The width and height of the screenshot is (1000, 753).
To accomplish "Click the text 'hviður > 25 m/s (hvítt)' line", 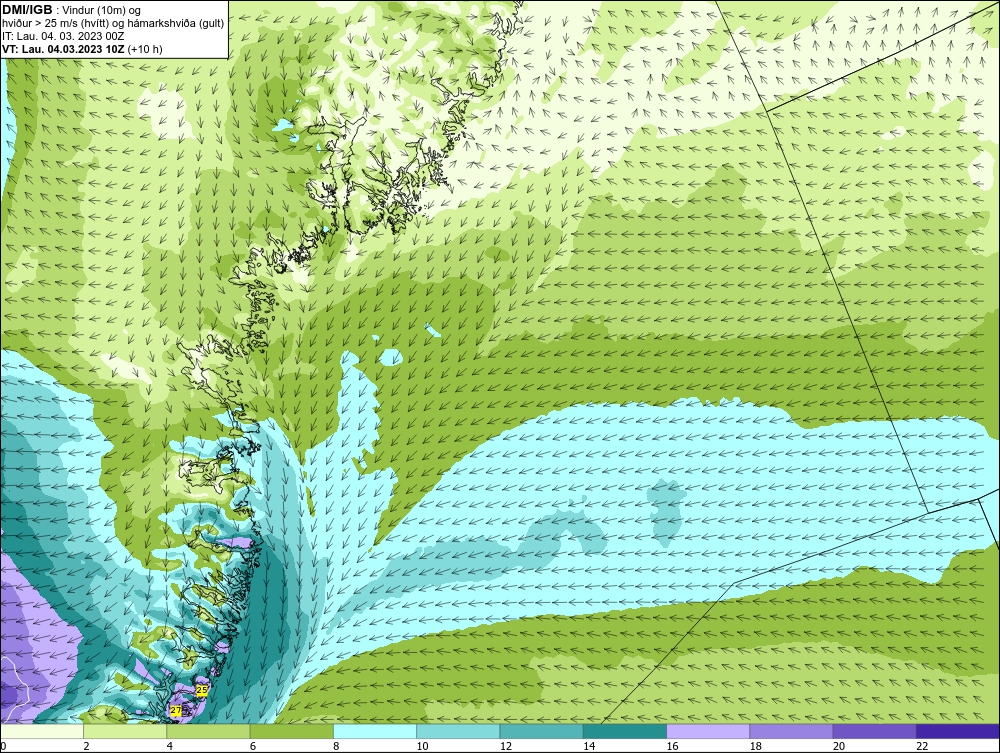I will coord(113,24).
